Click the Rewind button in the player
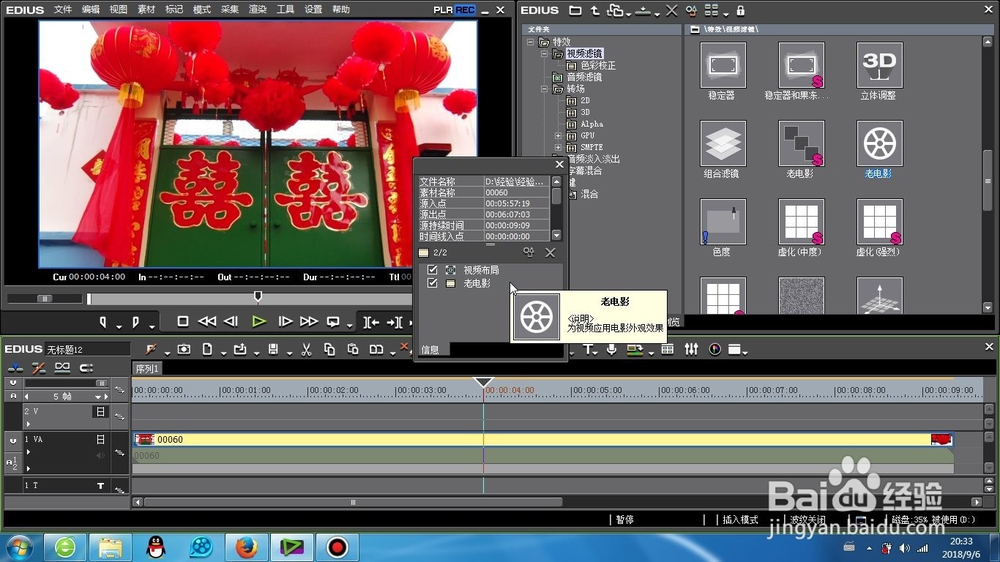The width and height of the screenshot is (1000, 562). (207, 322)
